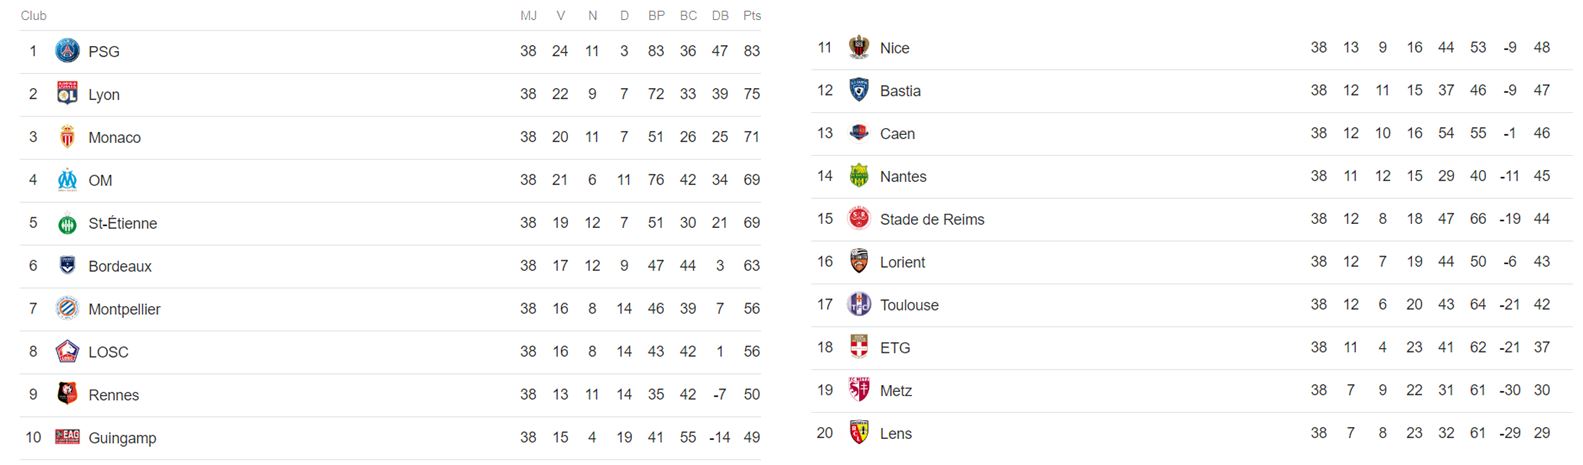1583x465 pixels.
Task: Click the Pts column header
Action: [752, 15]
